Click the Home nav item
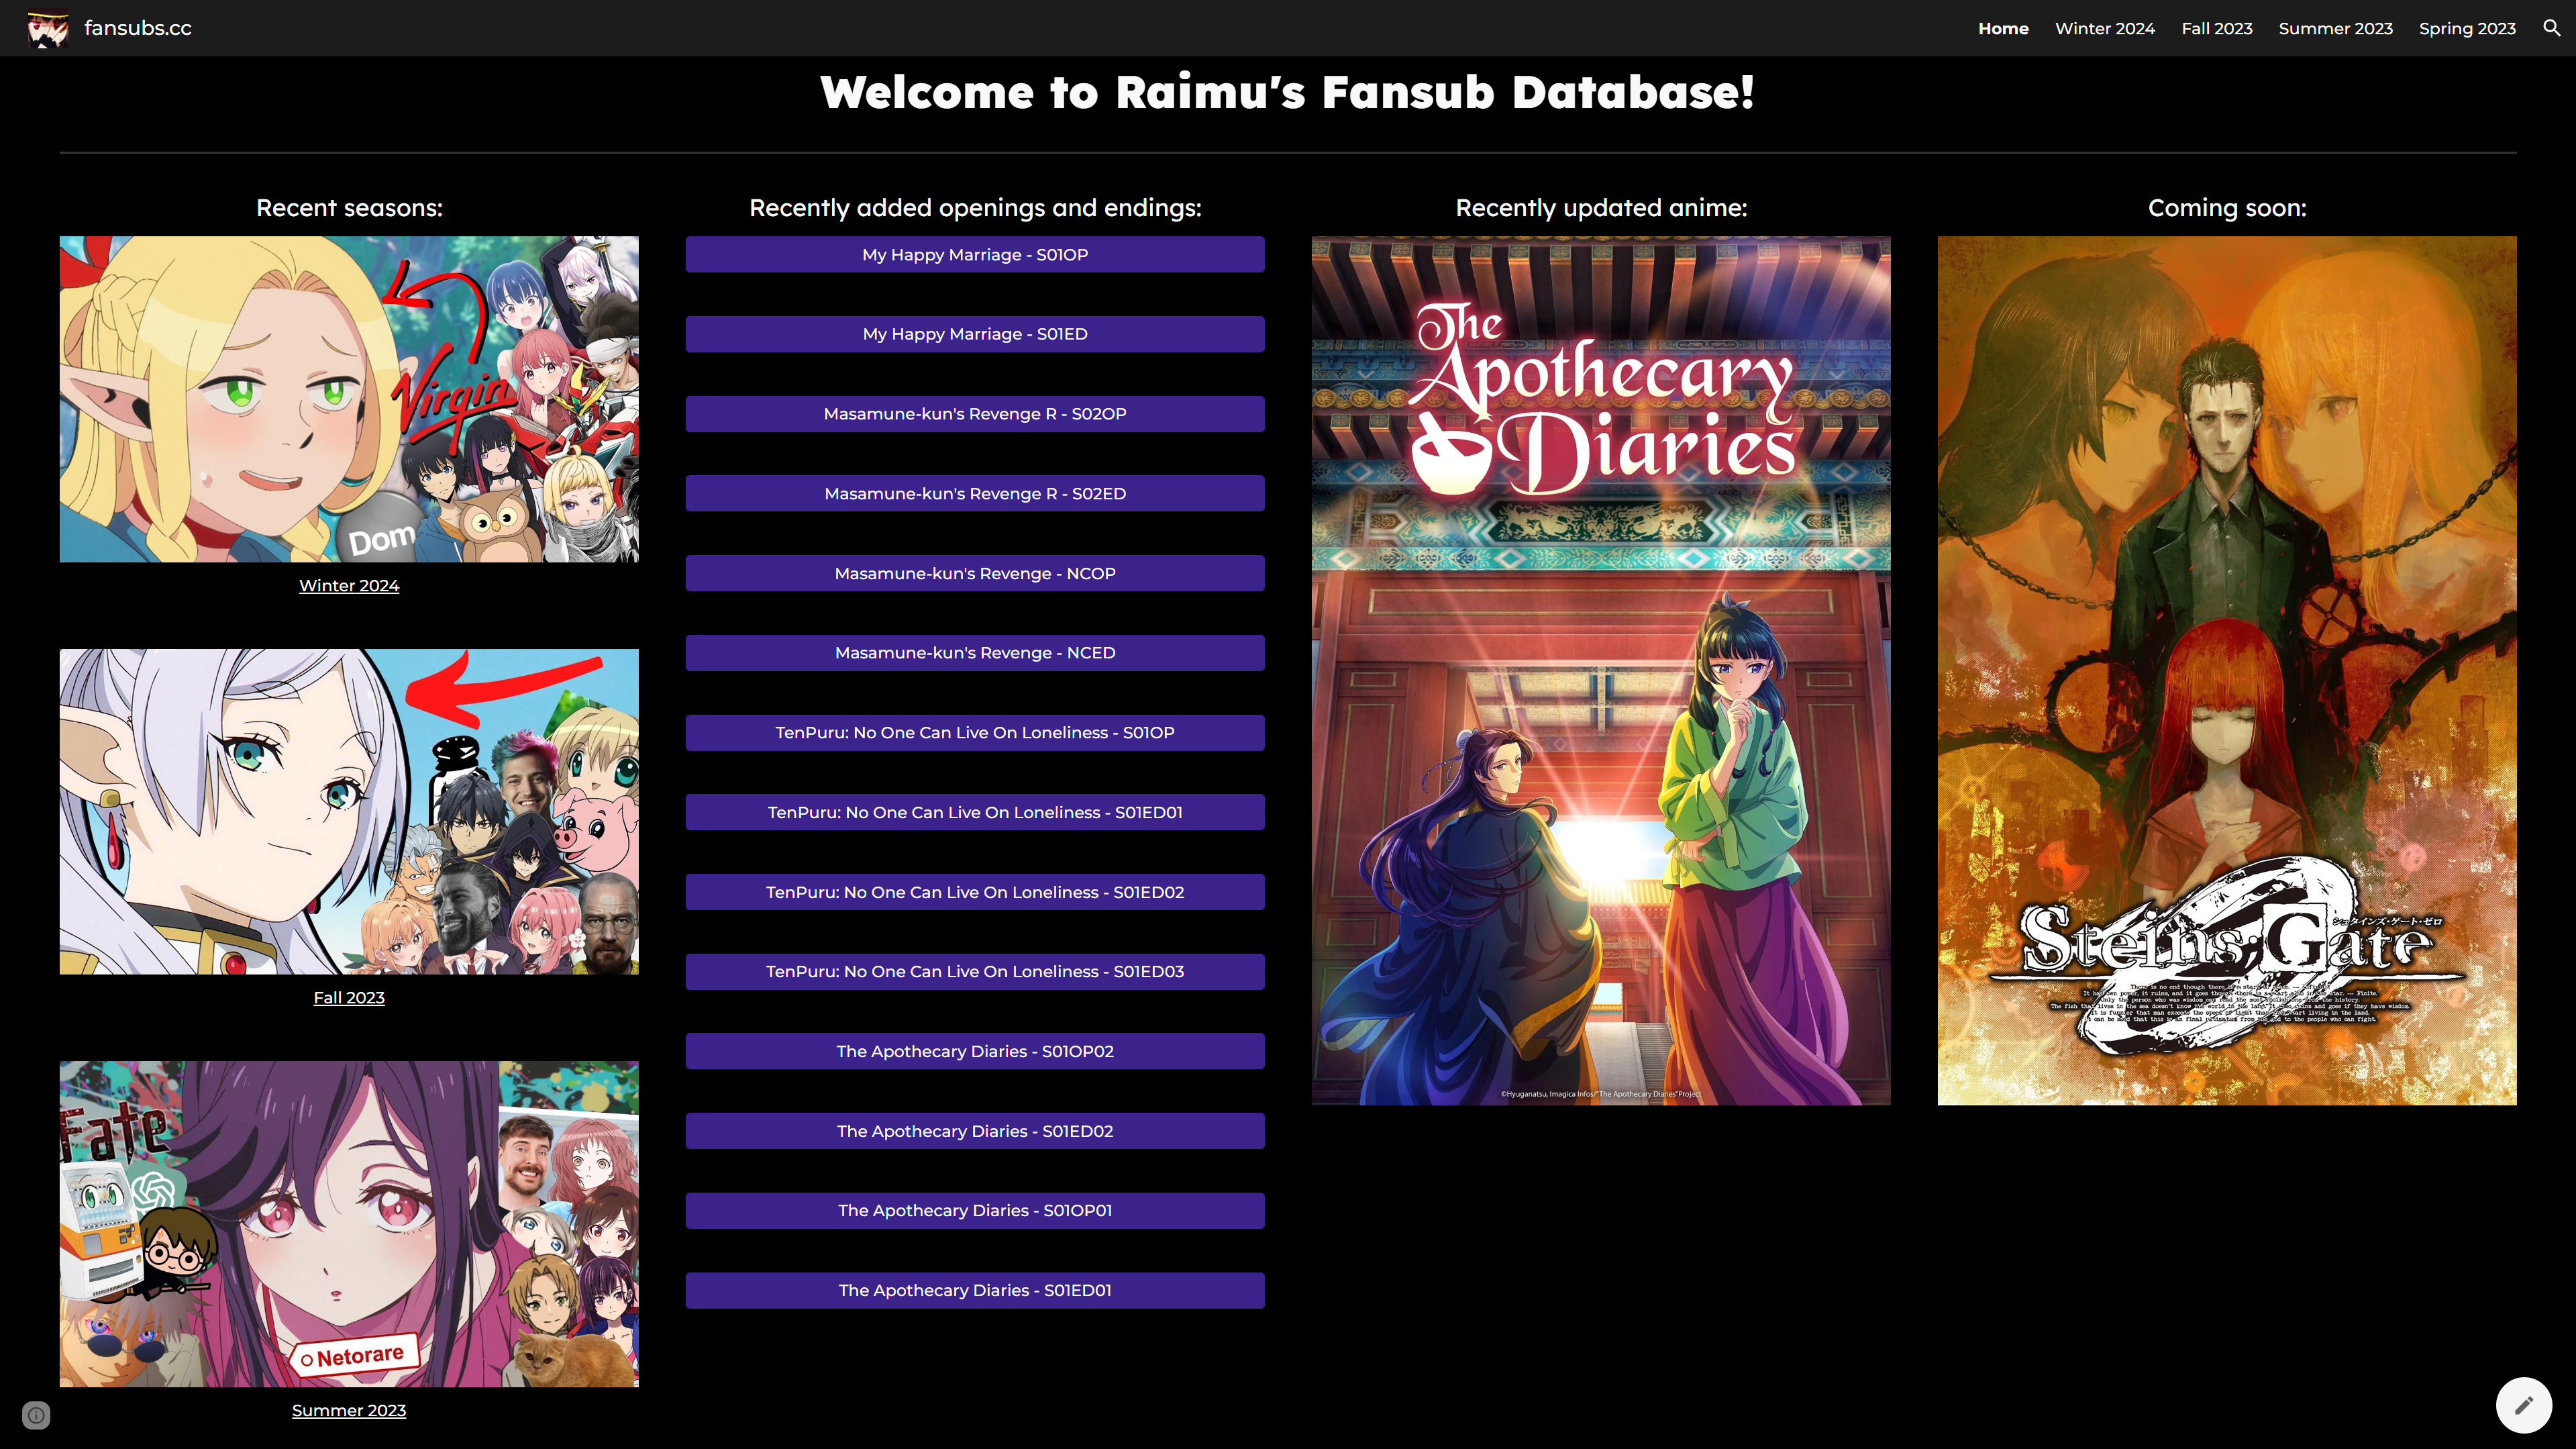 point(2003,28)
